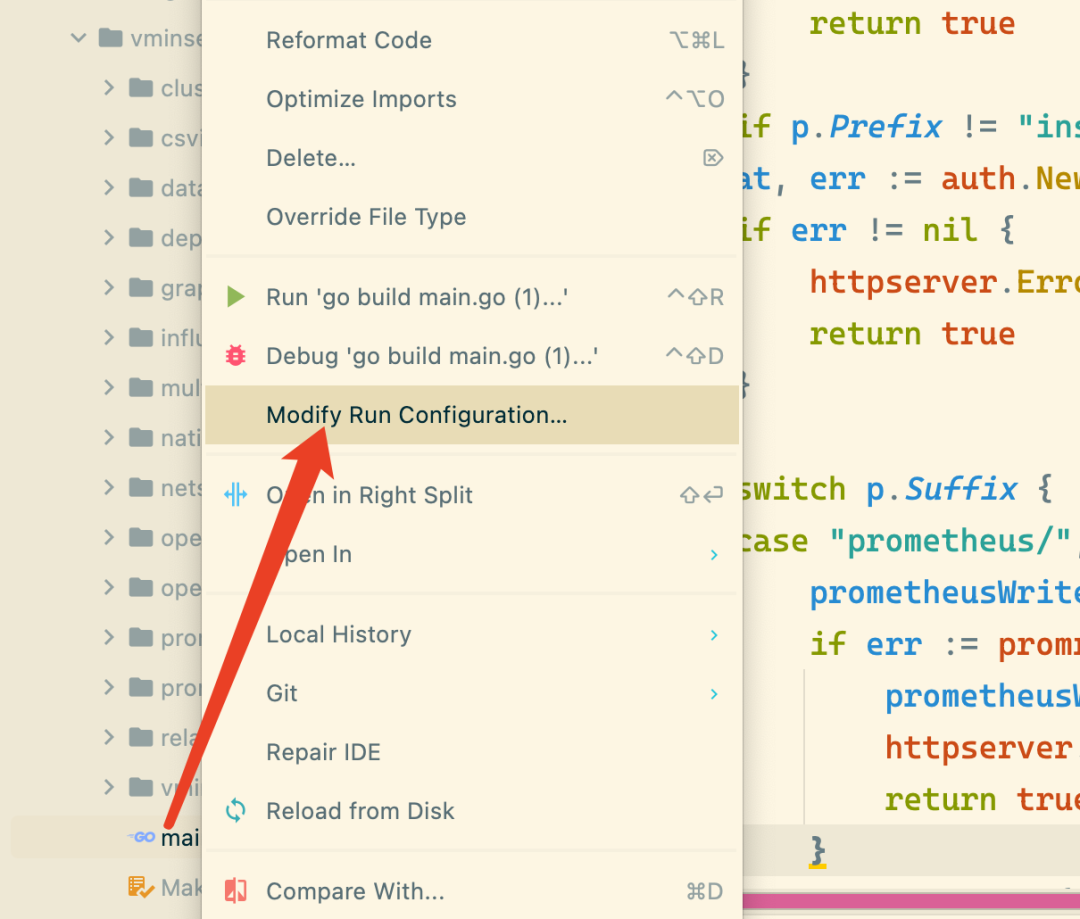
Task: Click the 'Delete...' menu entry
Action: click(310, 158)
